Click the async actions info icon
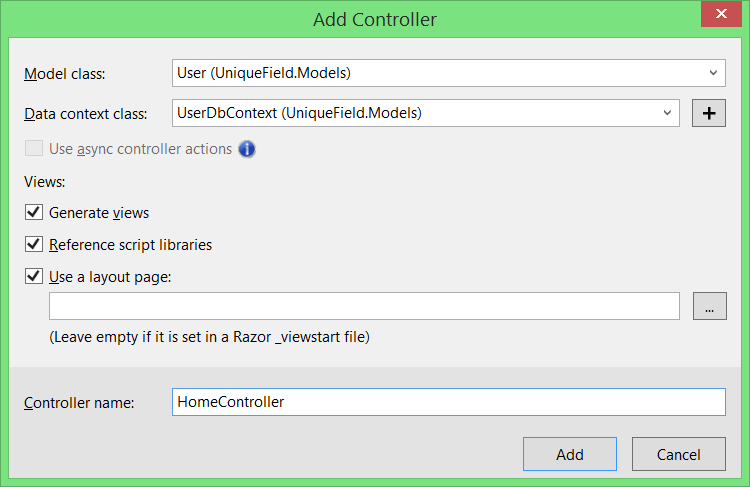Screen dimensions: 750x487 pos(247,149)
